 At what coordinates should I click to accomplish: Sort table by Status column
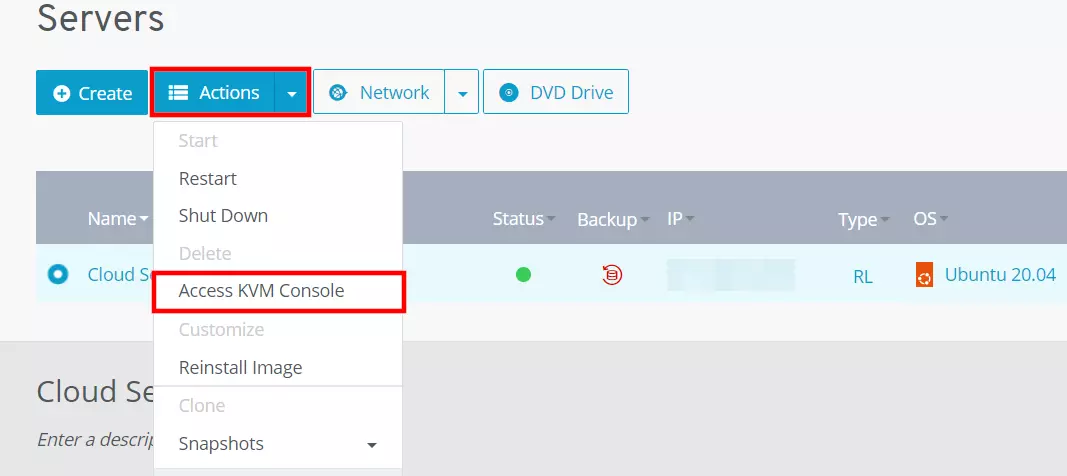tap(524, 219)
